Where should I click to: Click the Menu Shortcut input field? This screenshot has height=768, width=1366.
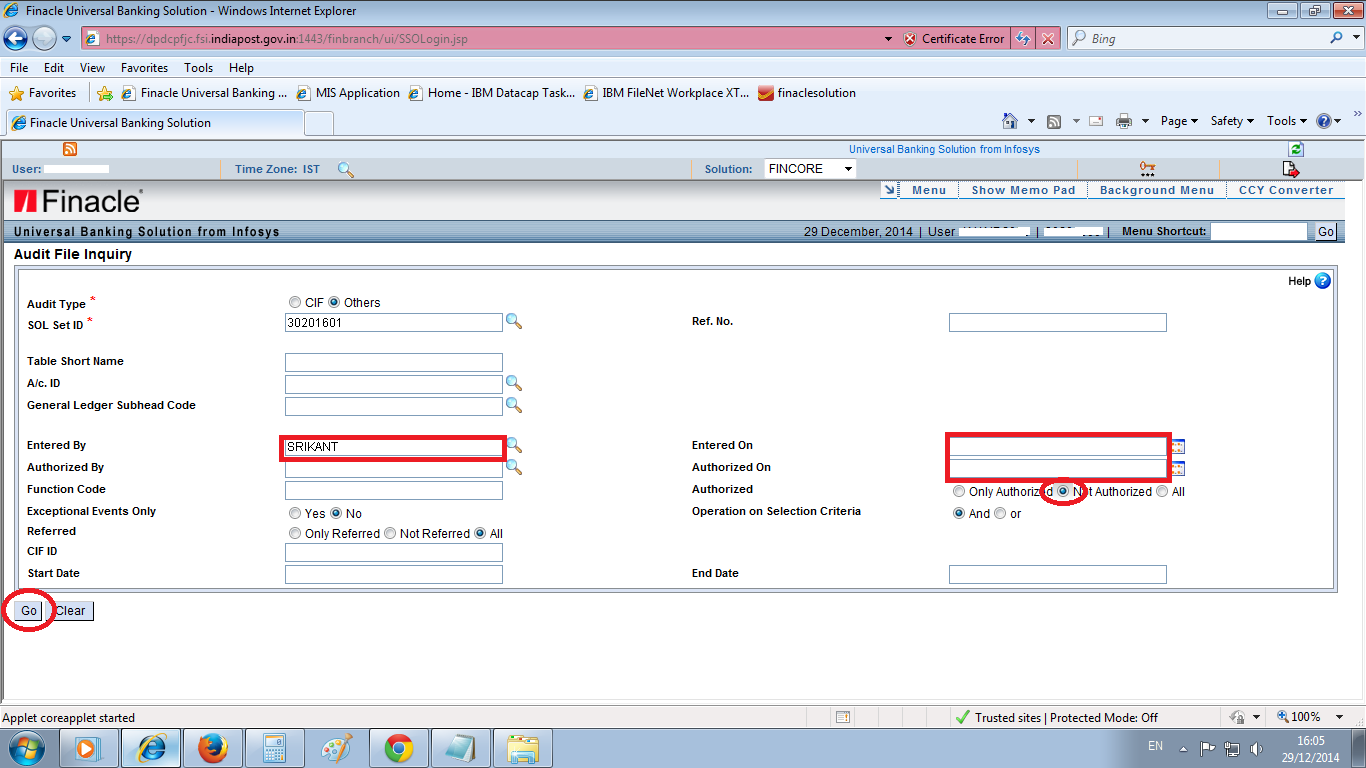(1259, 232)
